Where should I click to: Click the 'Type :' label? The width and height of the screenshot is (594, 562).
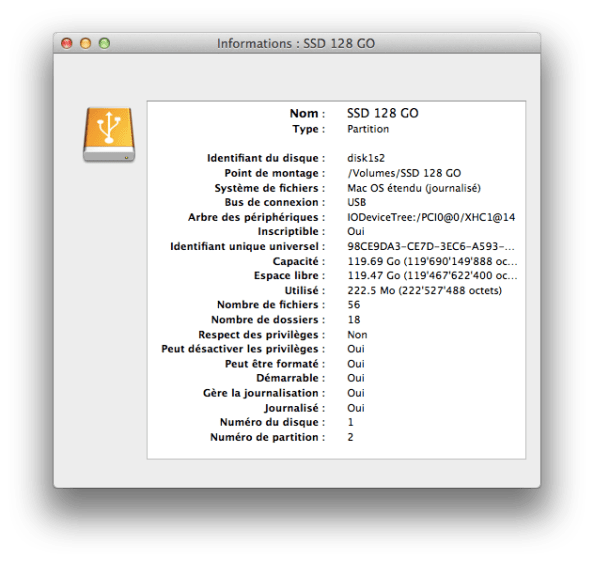(309, 129)
